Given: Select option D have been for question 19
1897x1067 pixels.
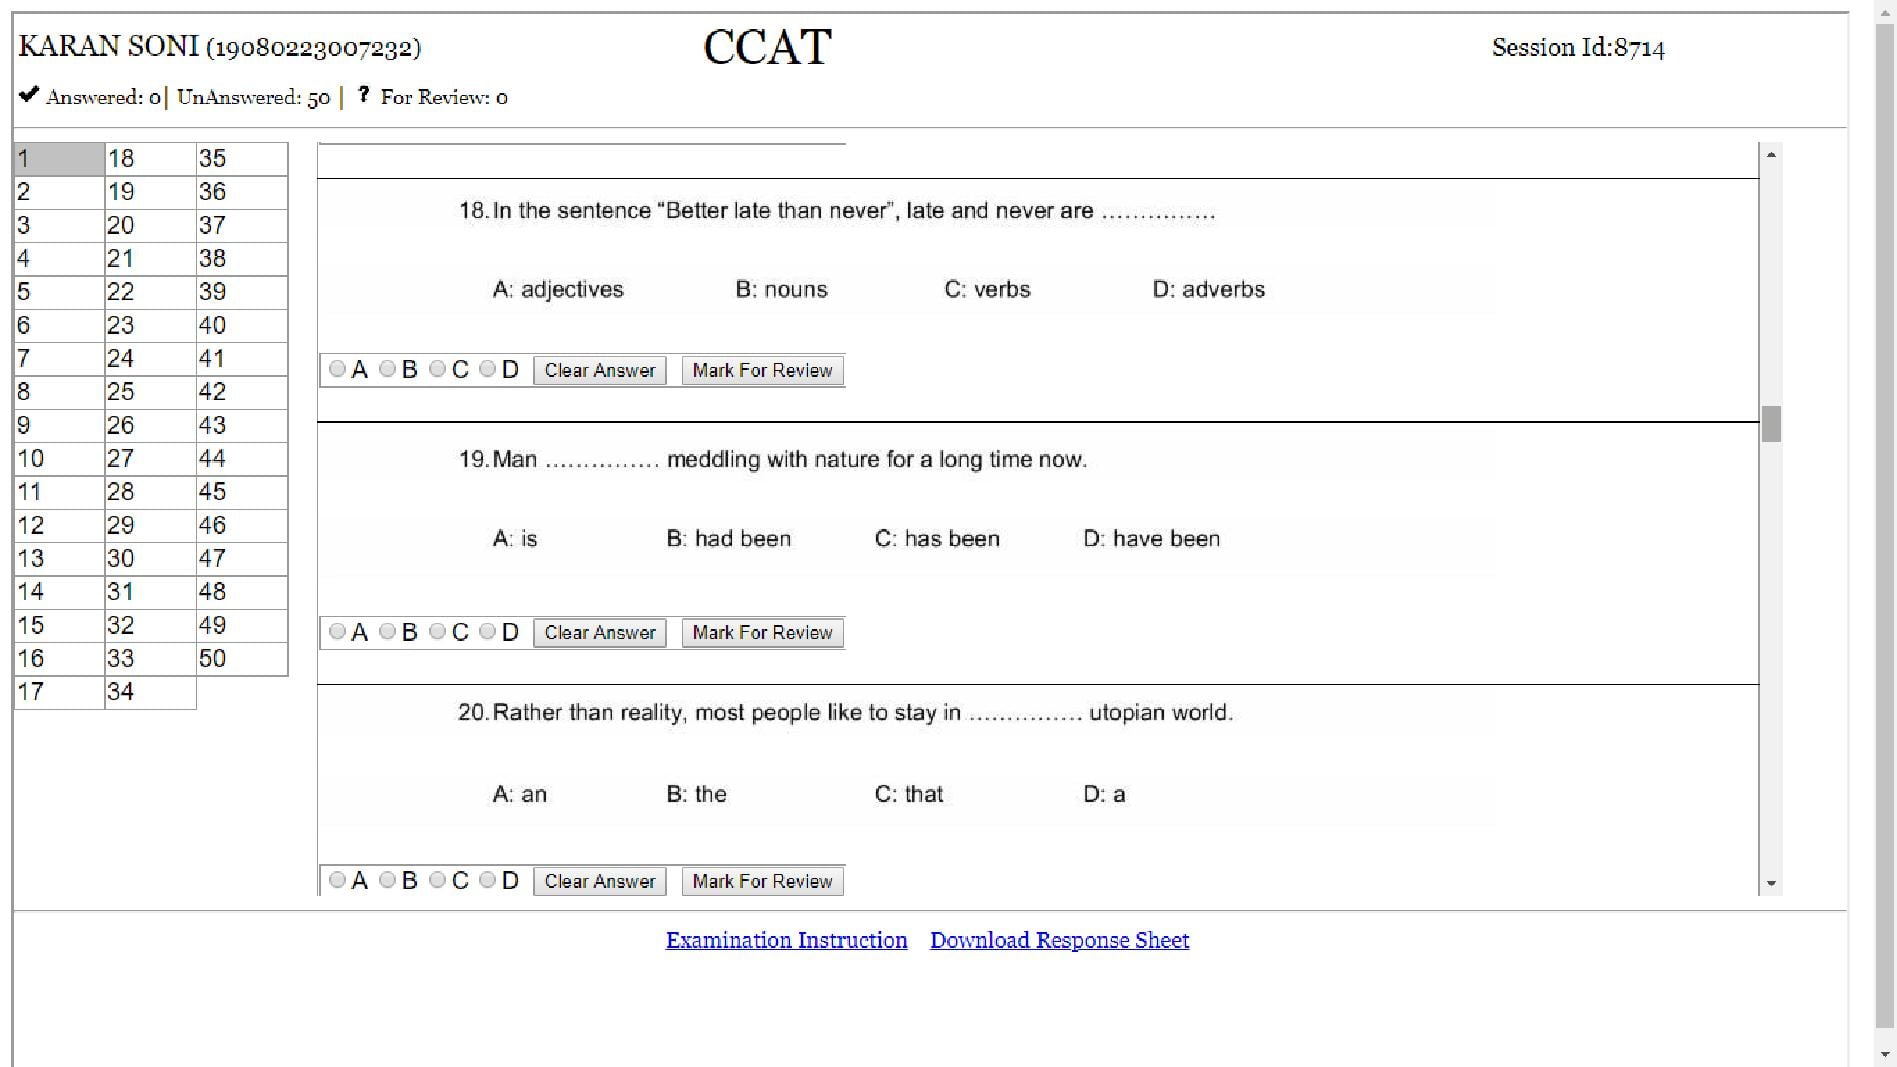Looking at the screenshot, I should click(487, 632).
